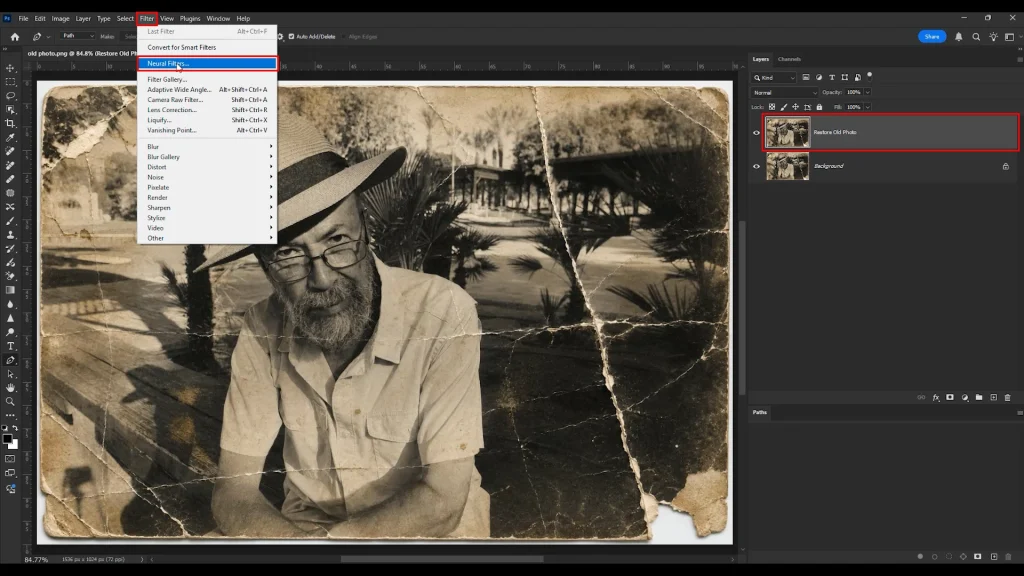The image size is (1024, 576).
Task: Toggle filter for smart objects
Action: coord(857,77)
